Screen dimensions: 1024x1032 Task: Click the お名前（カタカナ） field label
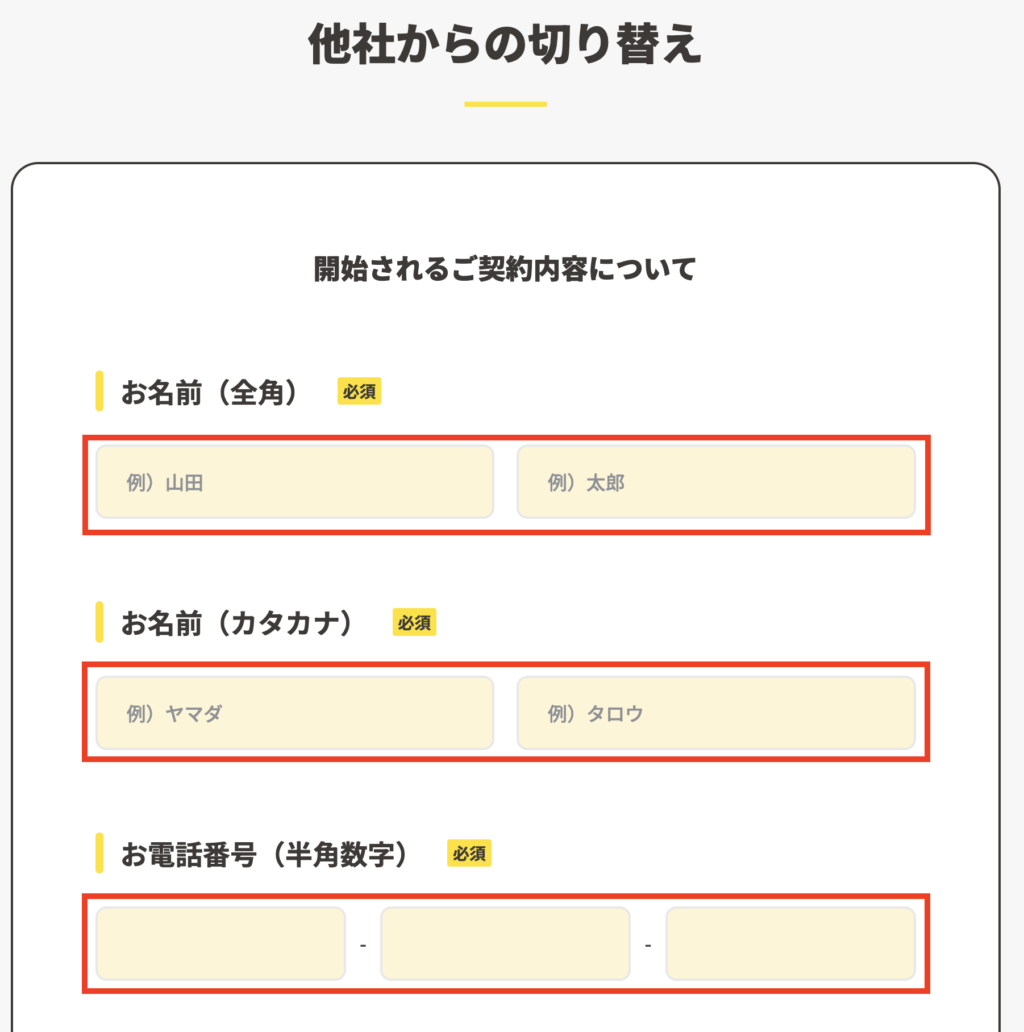tap(238, 623)
